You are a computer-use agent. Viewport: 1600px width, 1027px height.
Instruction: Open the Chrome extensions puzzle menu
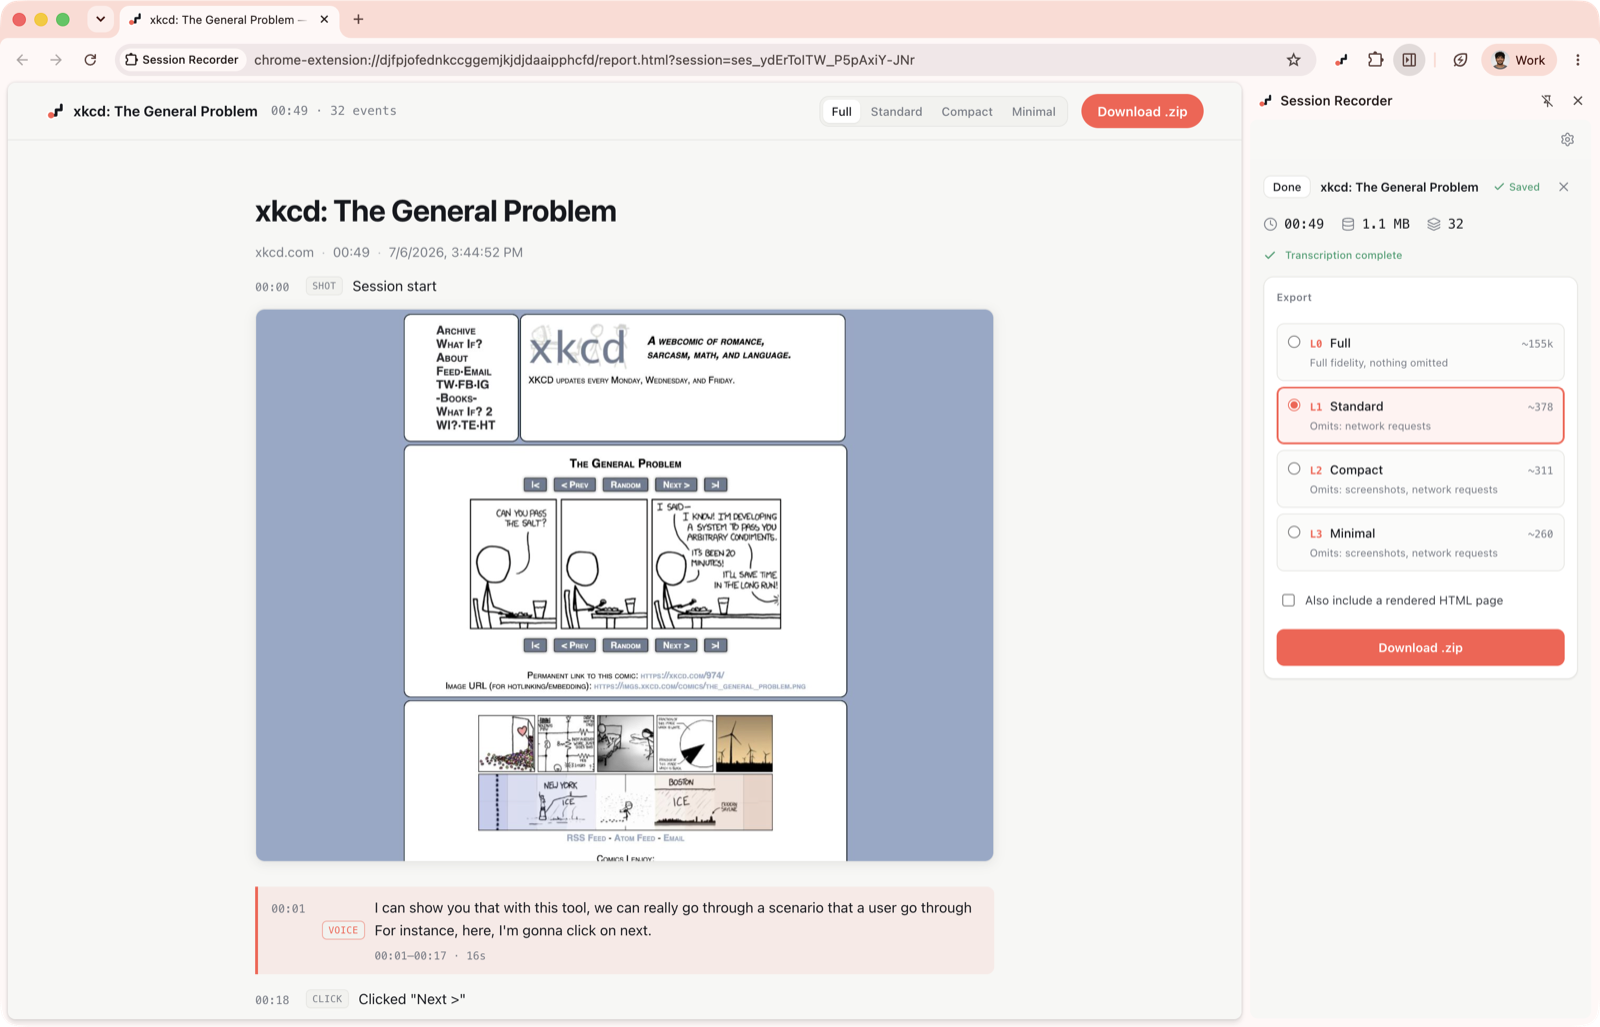click(x=1375, y=60)
